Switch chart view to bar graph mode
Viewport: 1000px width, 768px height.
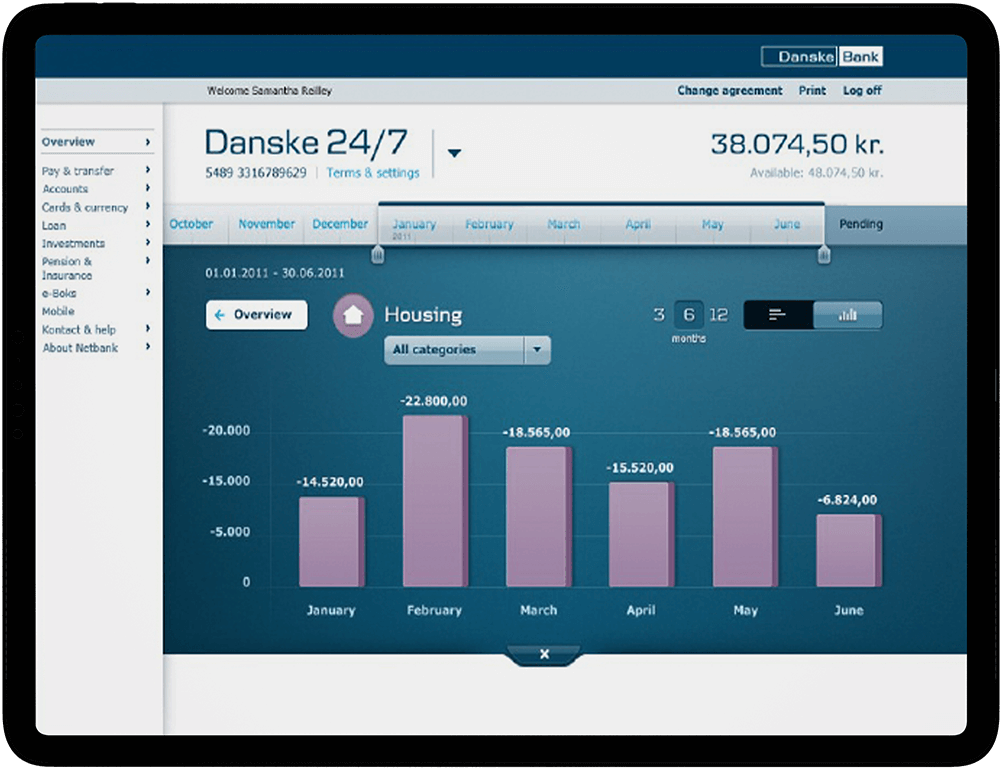tap(849, 314)
